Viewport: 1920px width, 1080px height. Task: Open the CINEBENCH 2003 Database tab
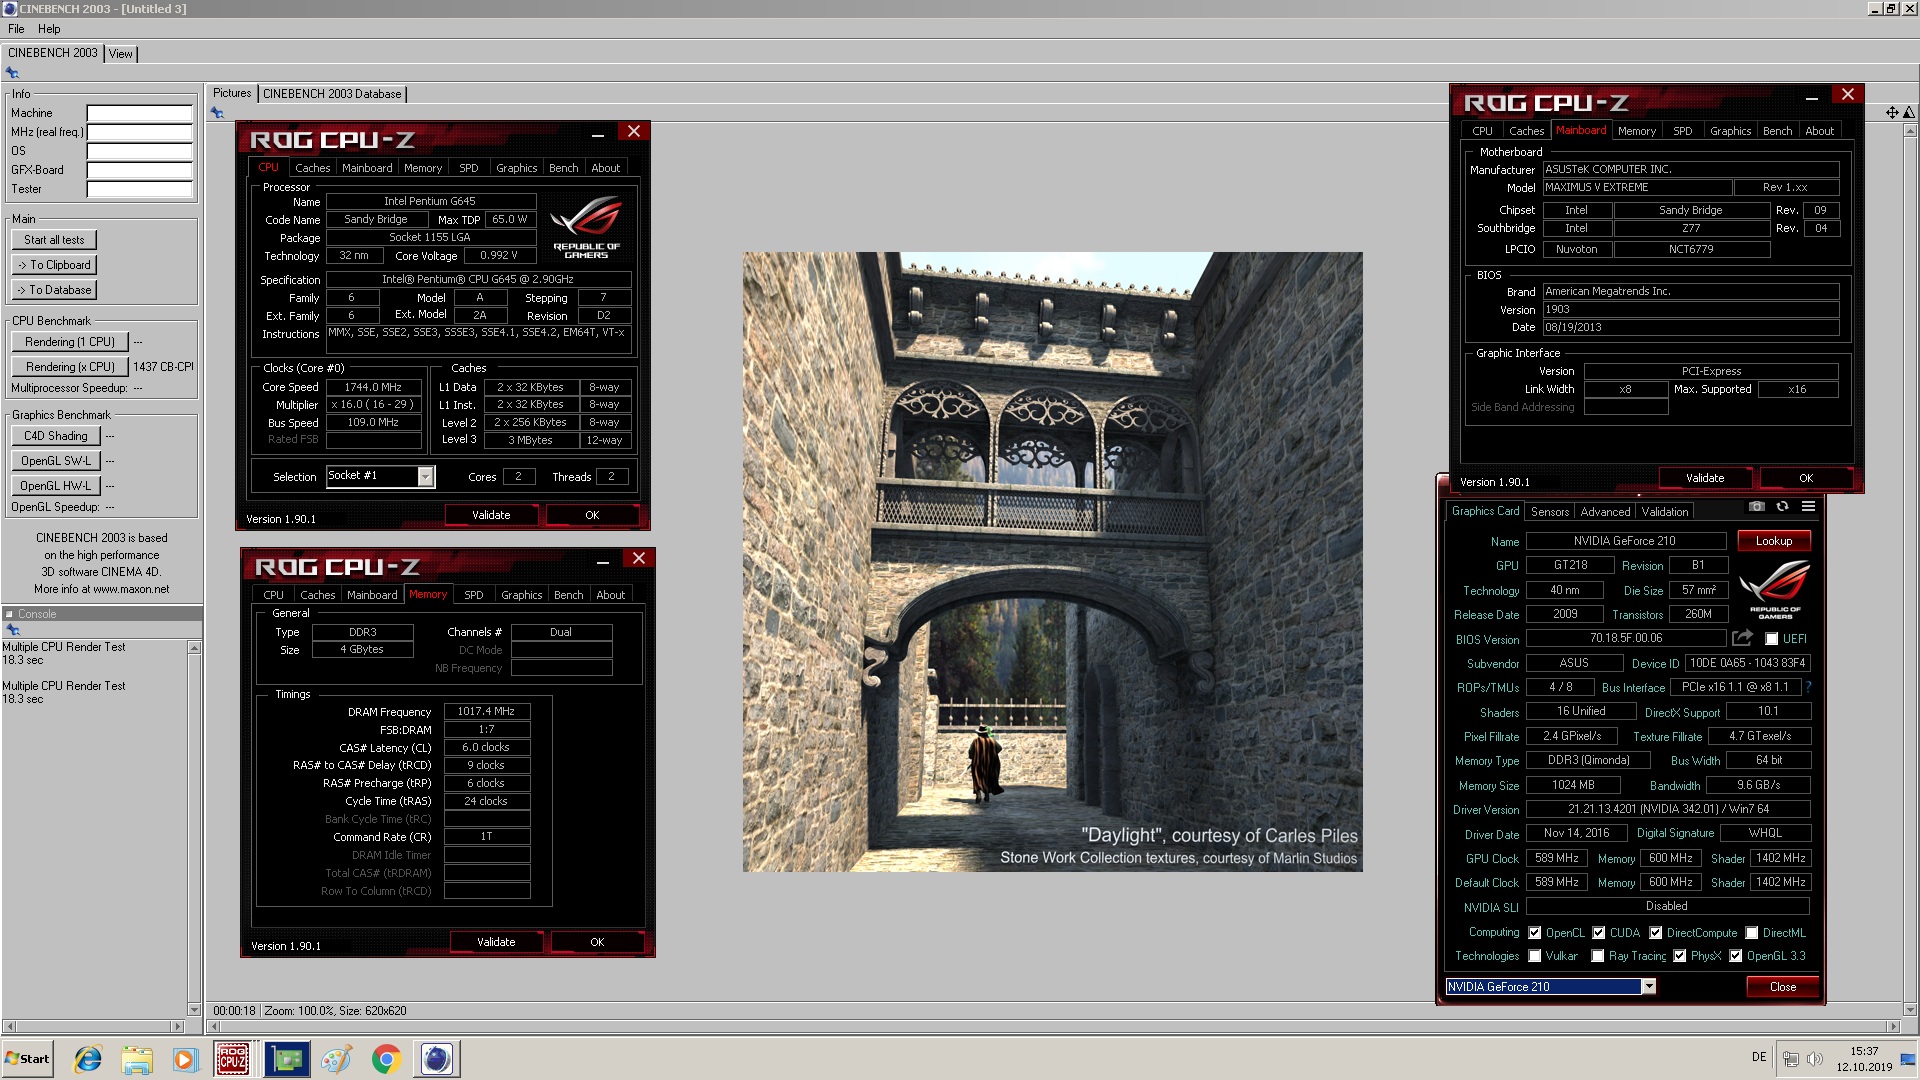point(332,94)
